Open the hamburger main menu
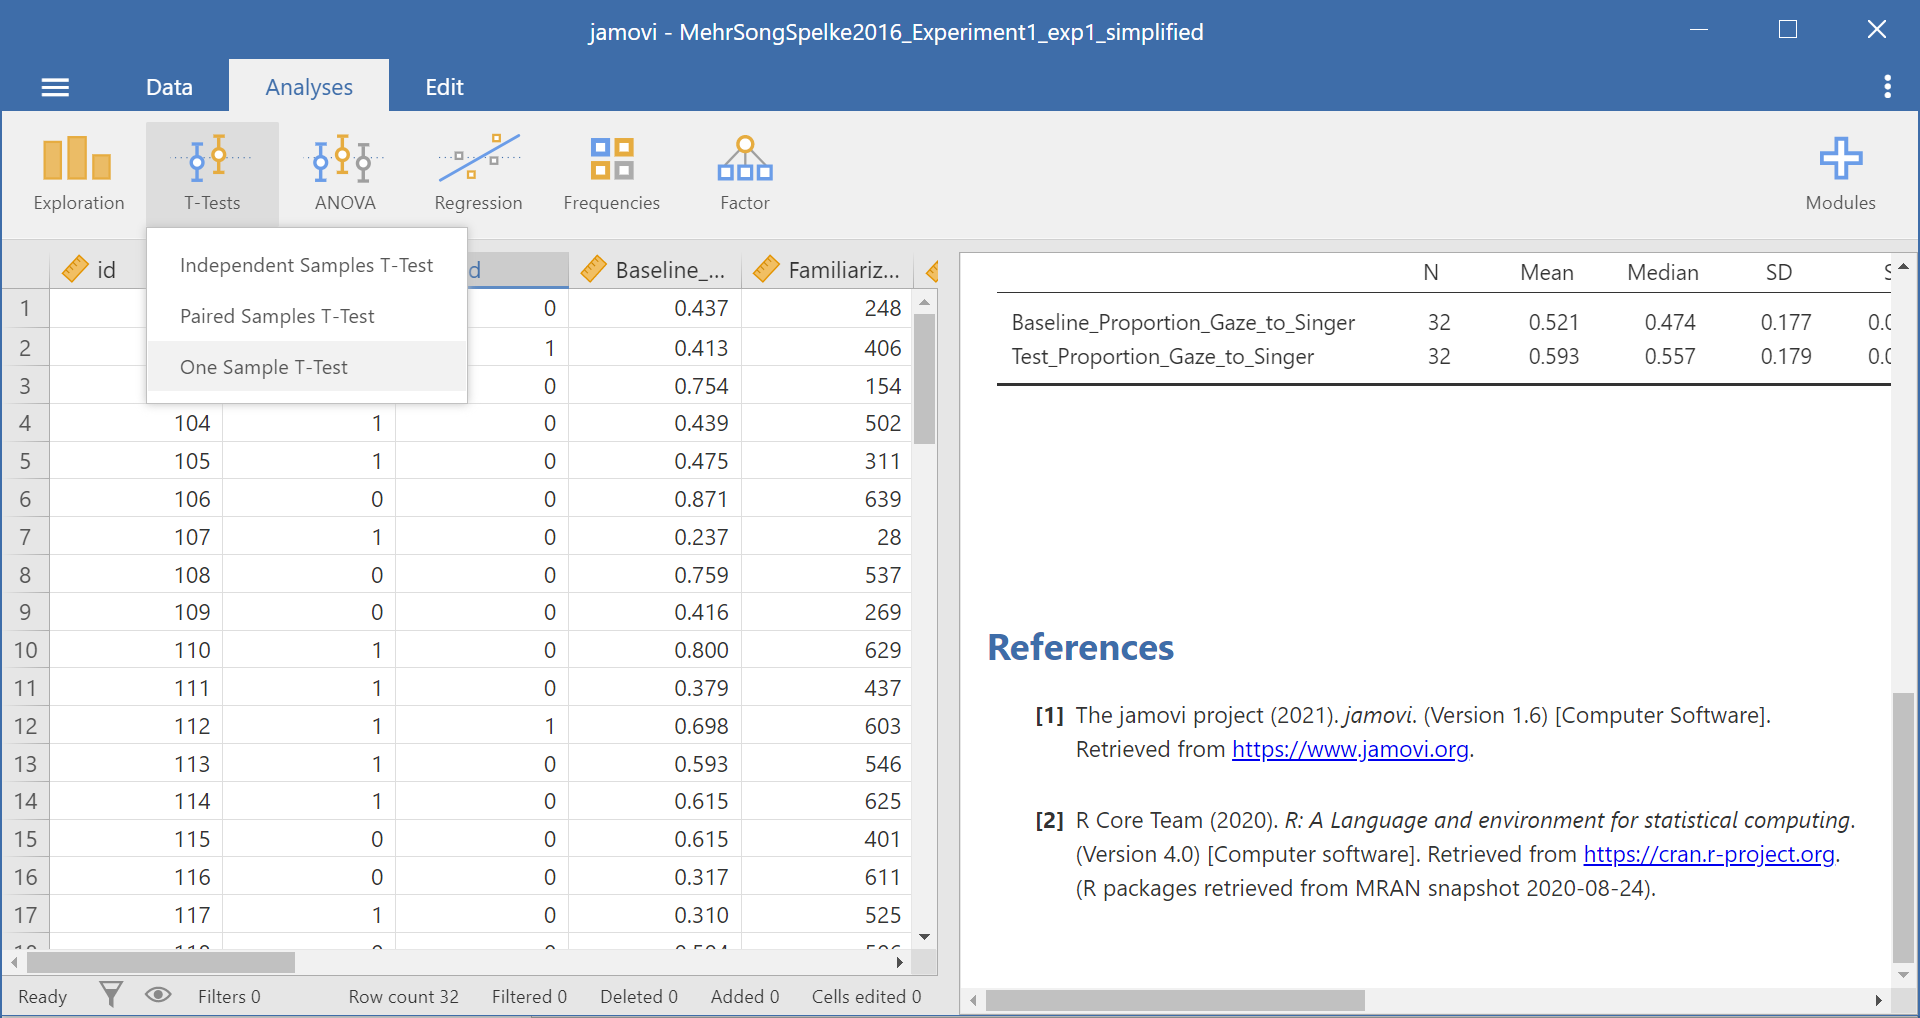Image resolution: width=1920 pixels, height=1018 pixels. [55, 88]
